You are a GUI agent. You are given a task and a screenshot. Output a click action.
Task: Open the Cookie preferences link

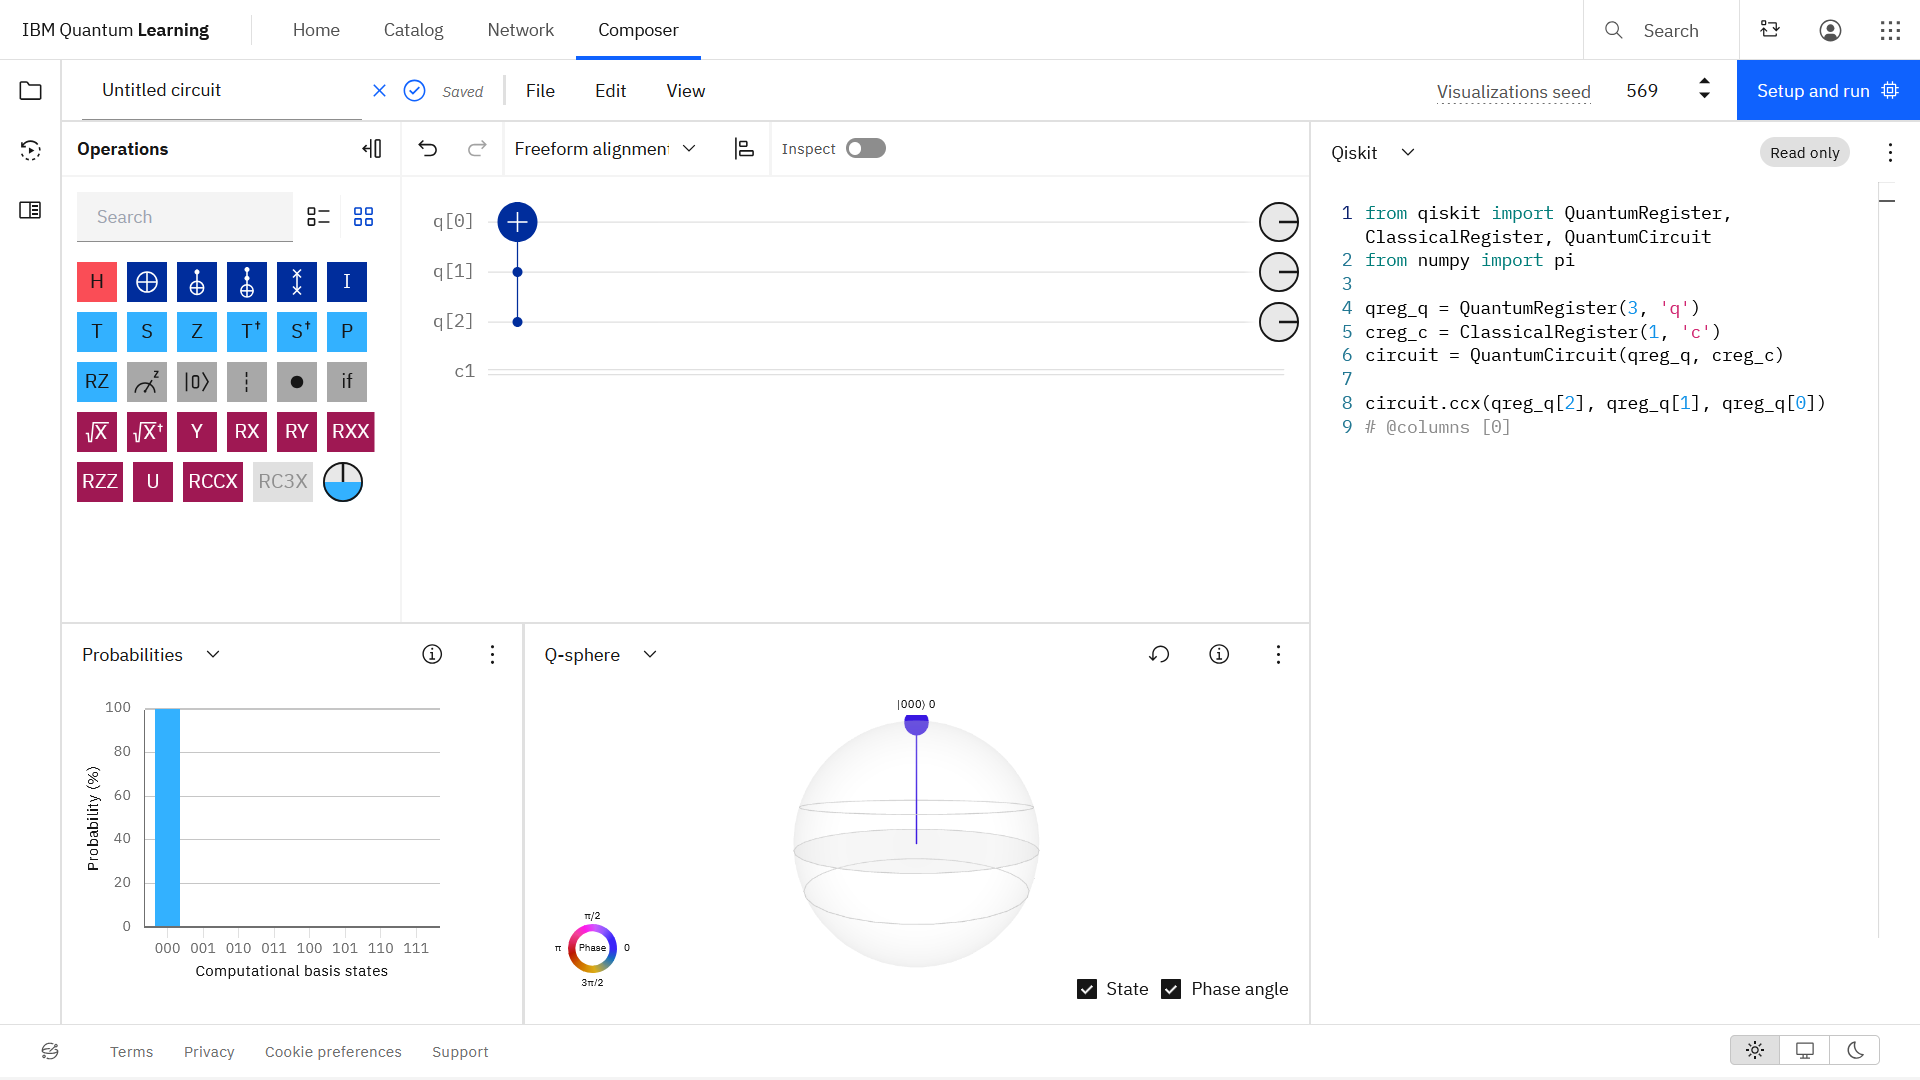[333, 1052]
